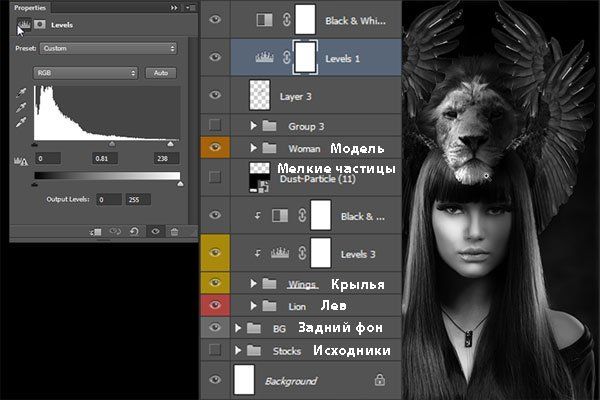Image resolution: width=600 pixels, height=400 pixels.
Task: Expand the Wings group
Action: (253, 283)
